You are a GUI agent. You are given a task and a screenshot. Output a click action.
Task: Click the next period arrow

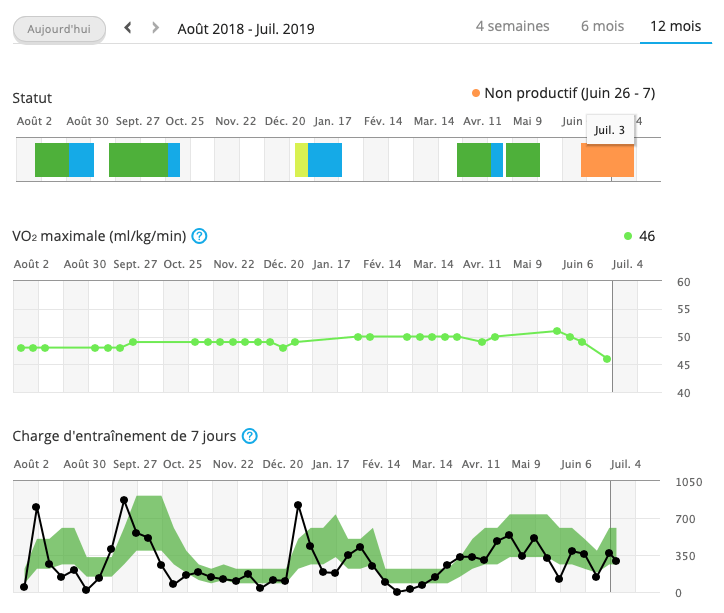(155, 28)
